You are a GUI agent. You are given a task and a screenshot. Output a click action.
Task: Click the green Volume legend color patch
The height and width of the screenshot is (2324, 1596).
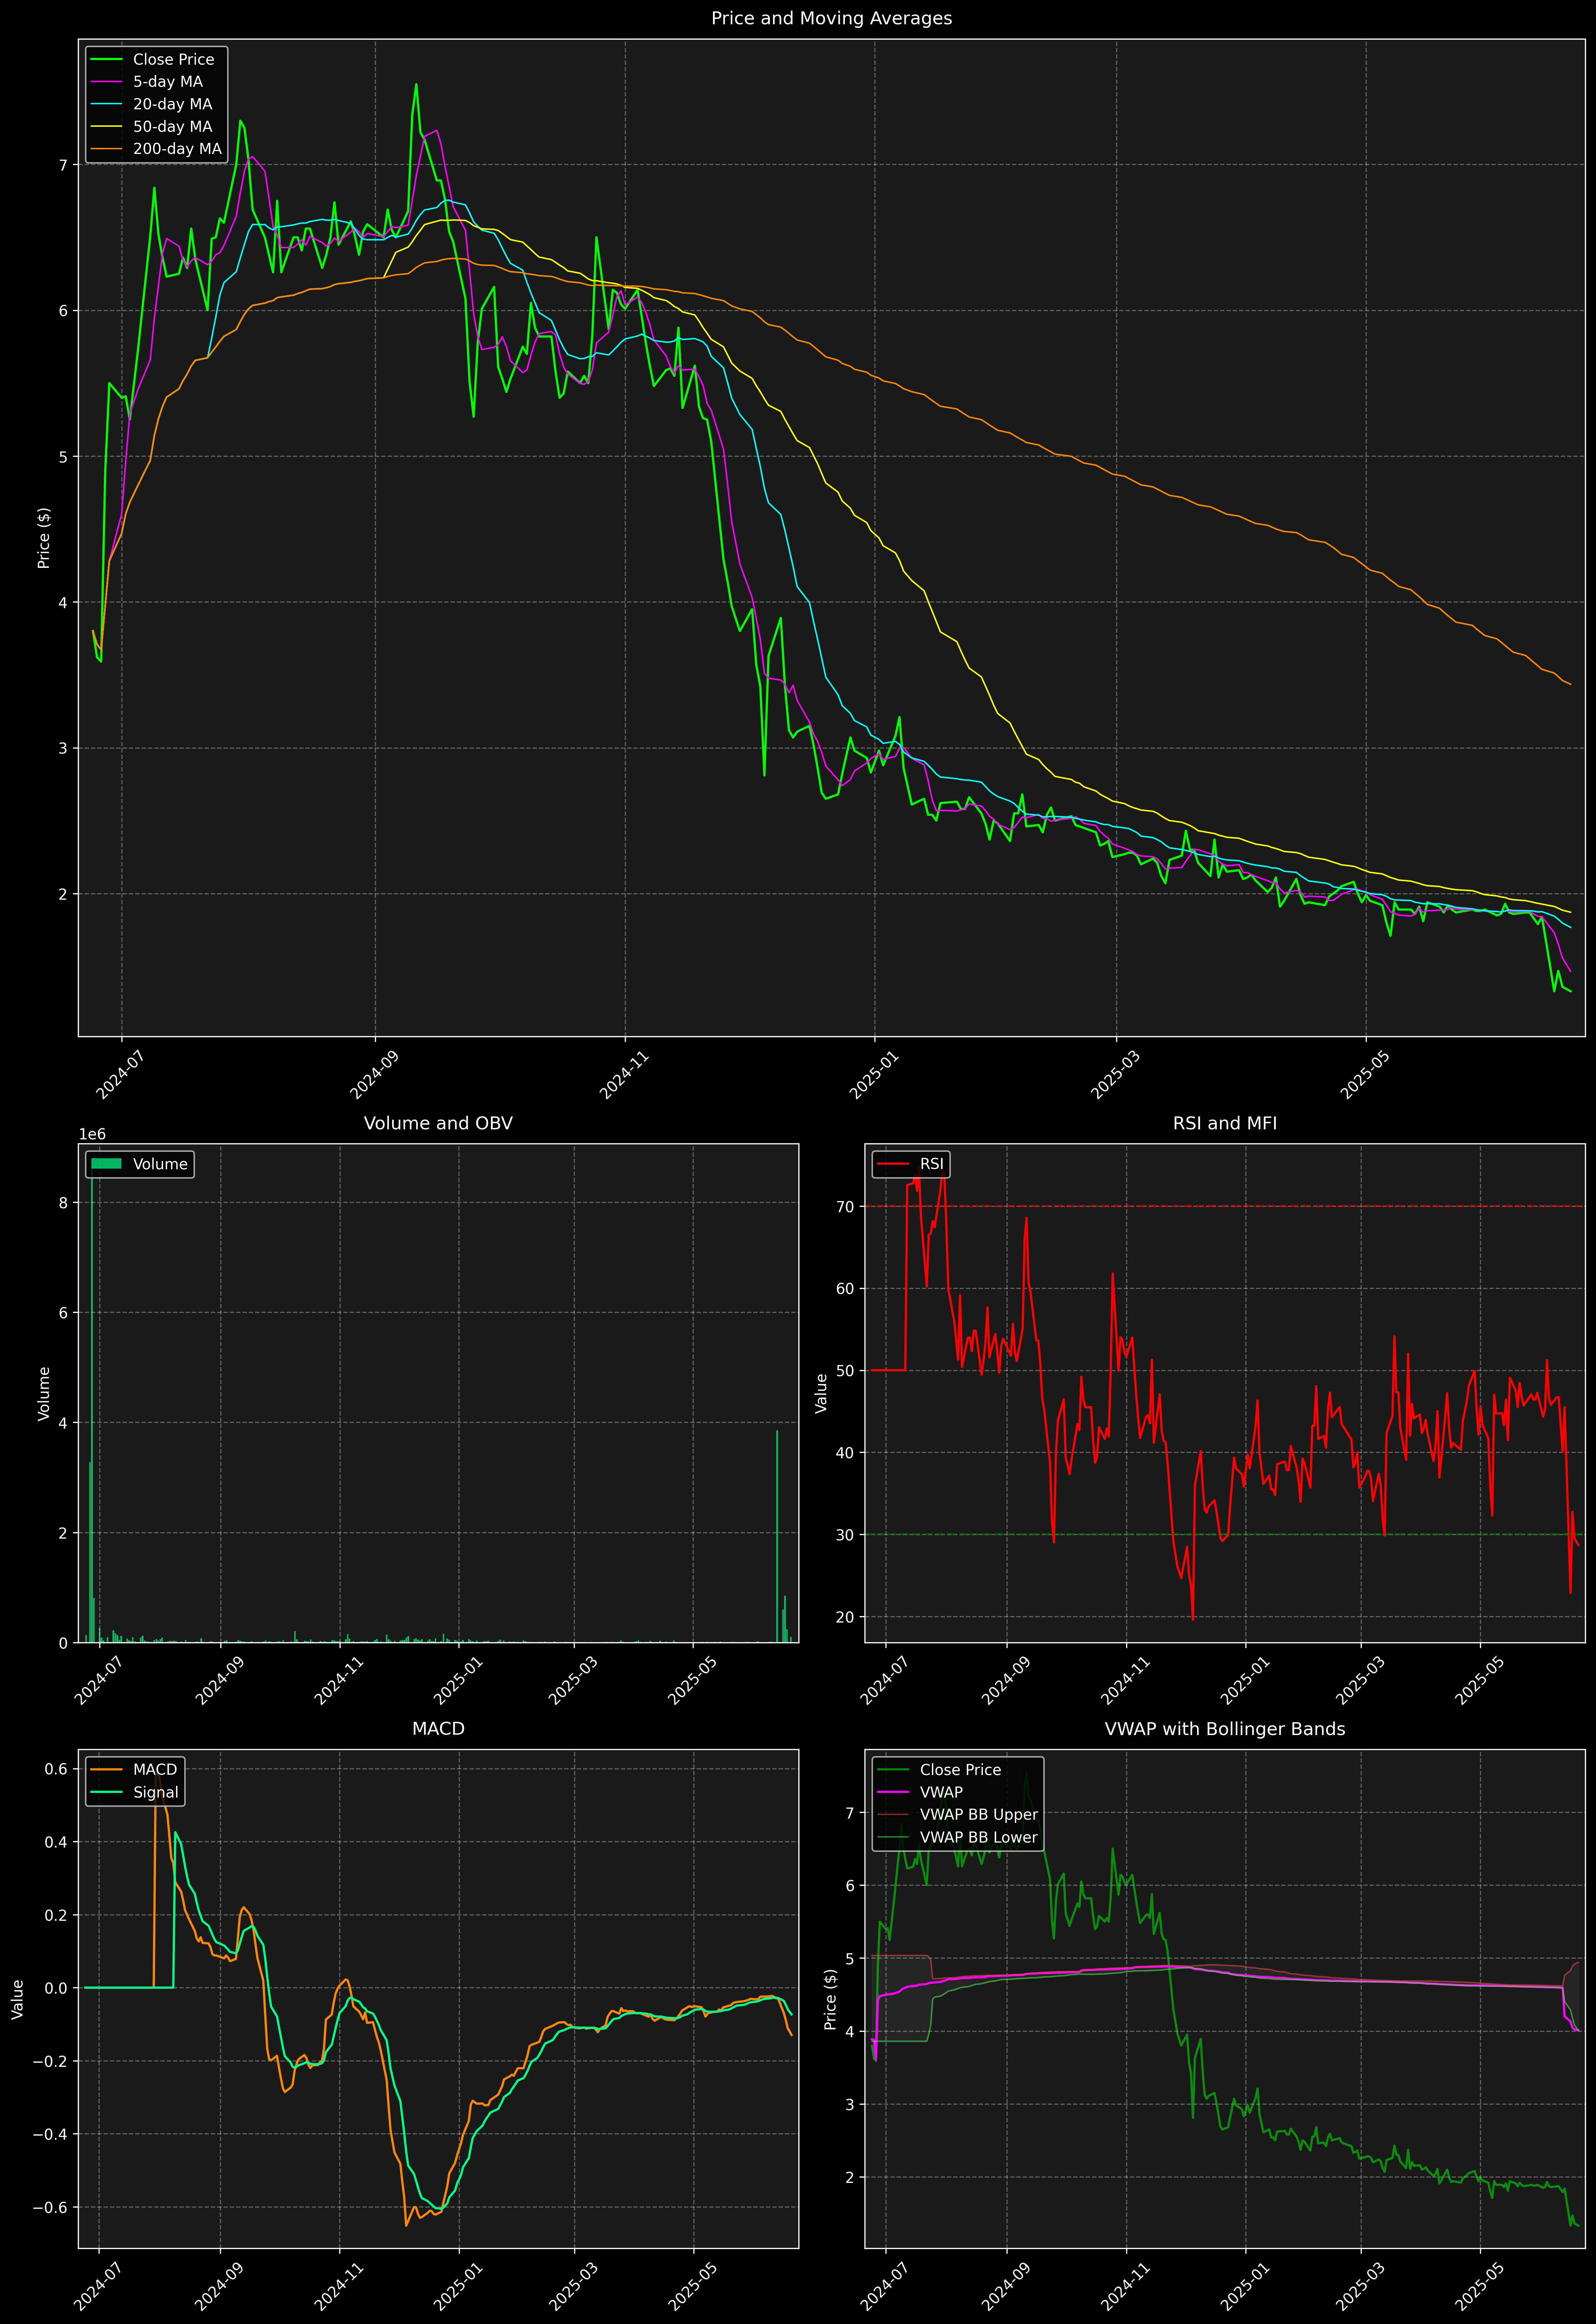coord(106,1164)
